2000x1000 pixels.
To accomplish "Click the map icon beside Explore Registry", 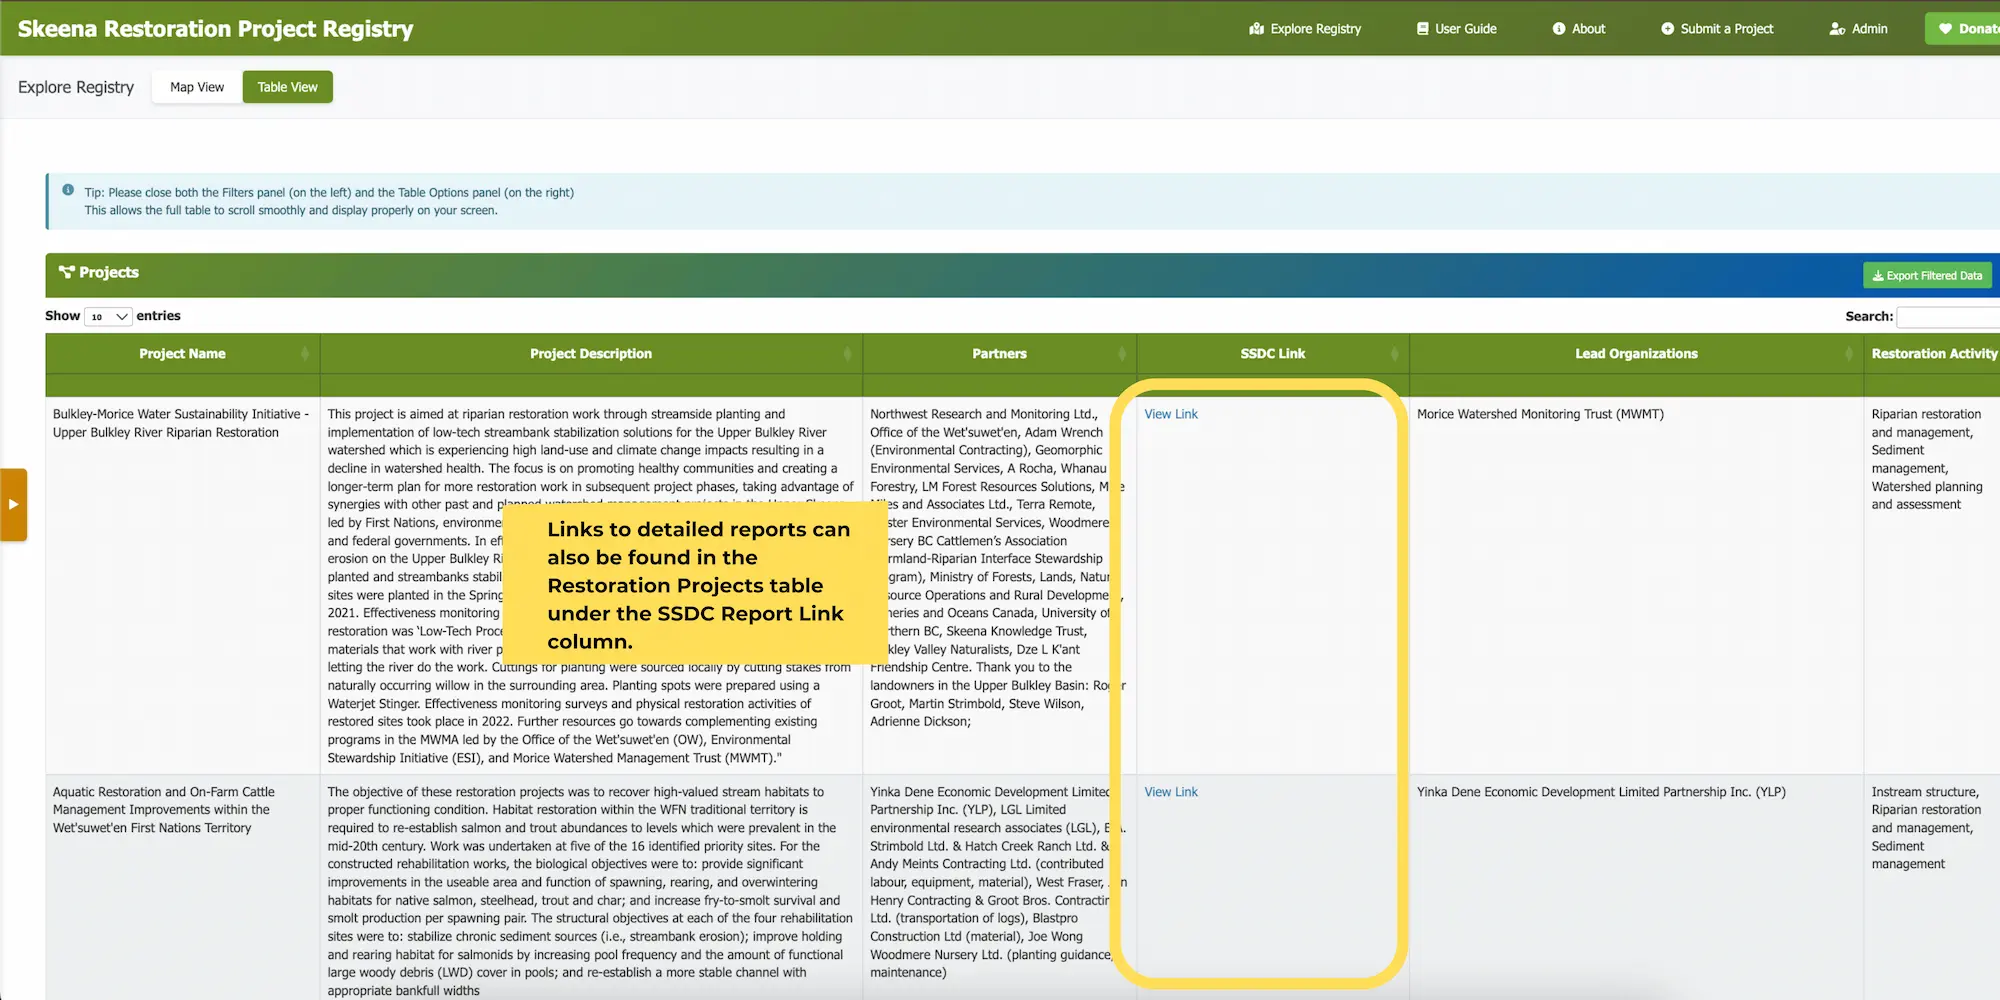I will (1256, 29).
